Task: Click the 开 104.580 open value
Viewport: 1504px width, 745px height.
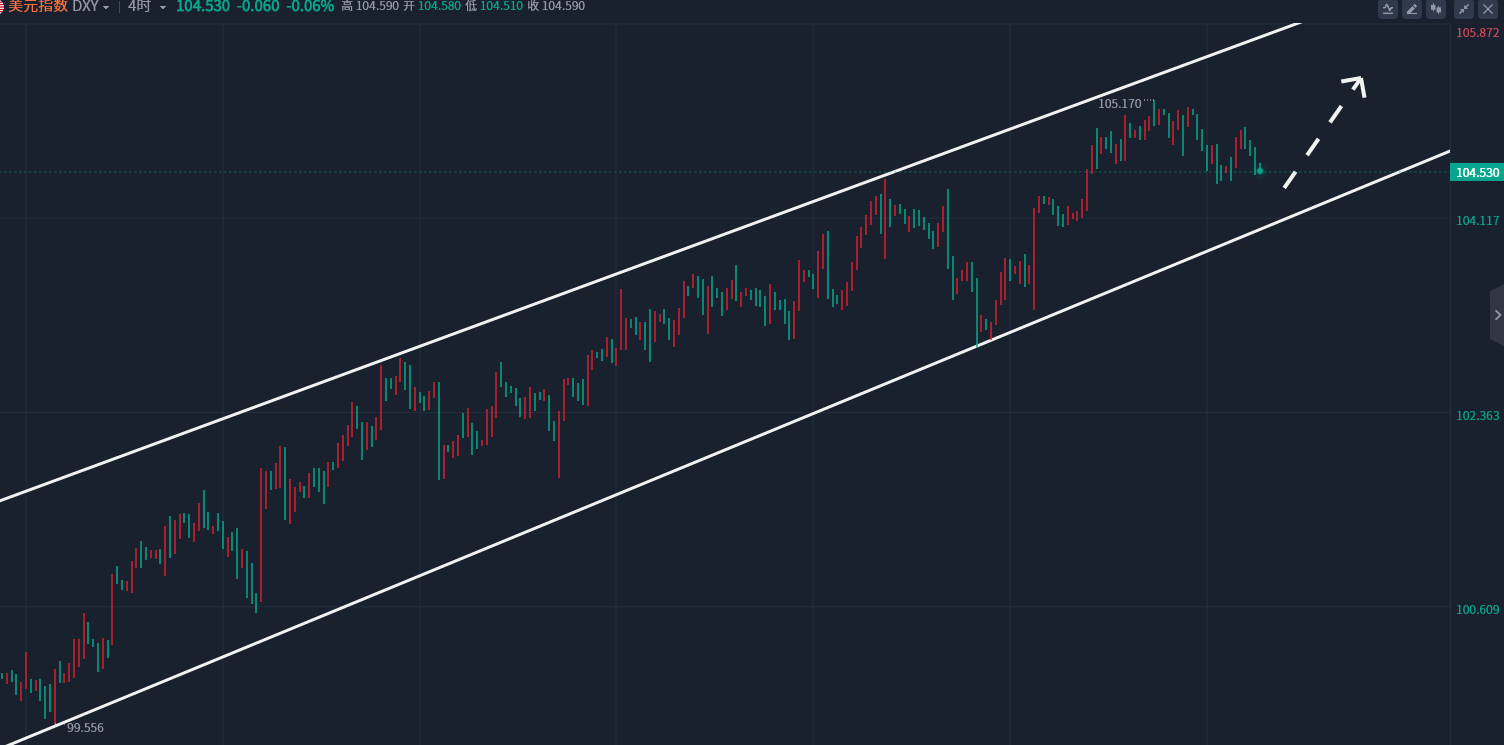Action: click(x=432, y=6)
